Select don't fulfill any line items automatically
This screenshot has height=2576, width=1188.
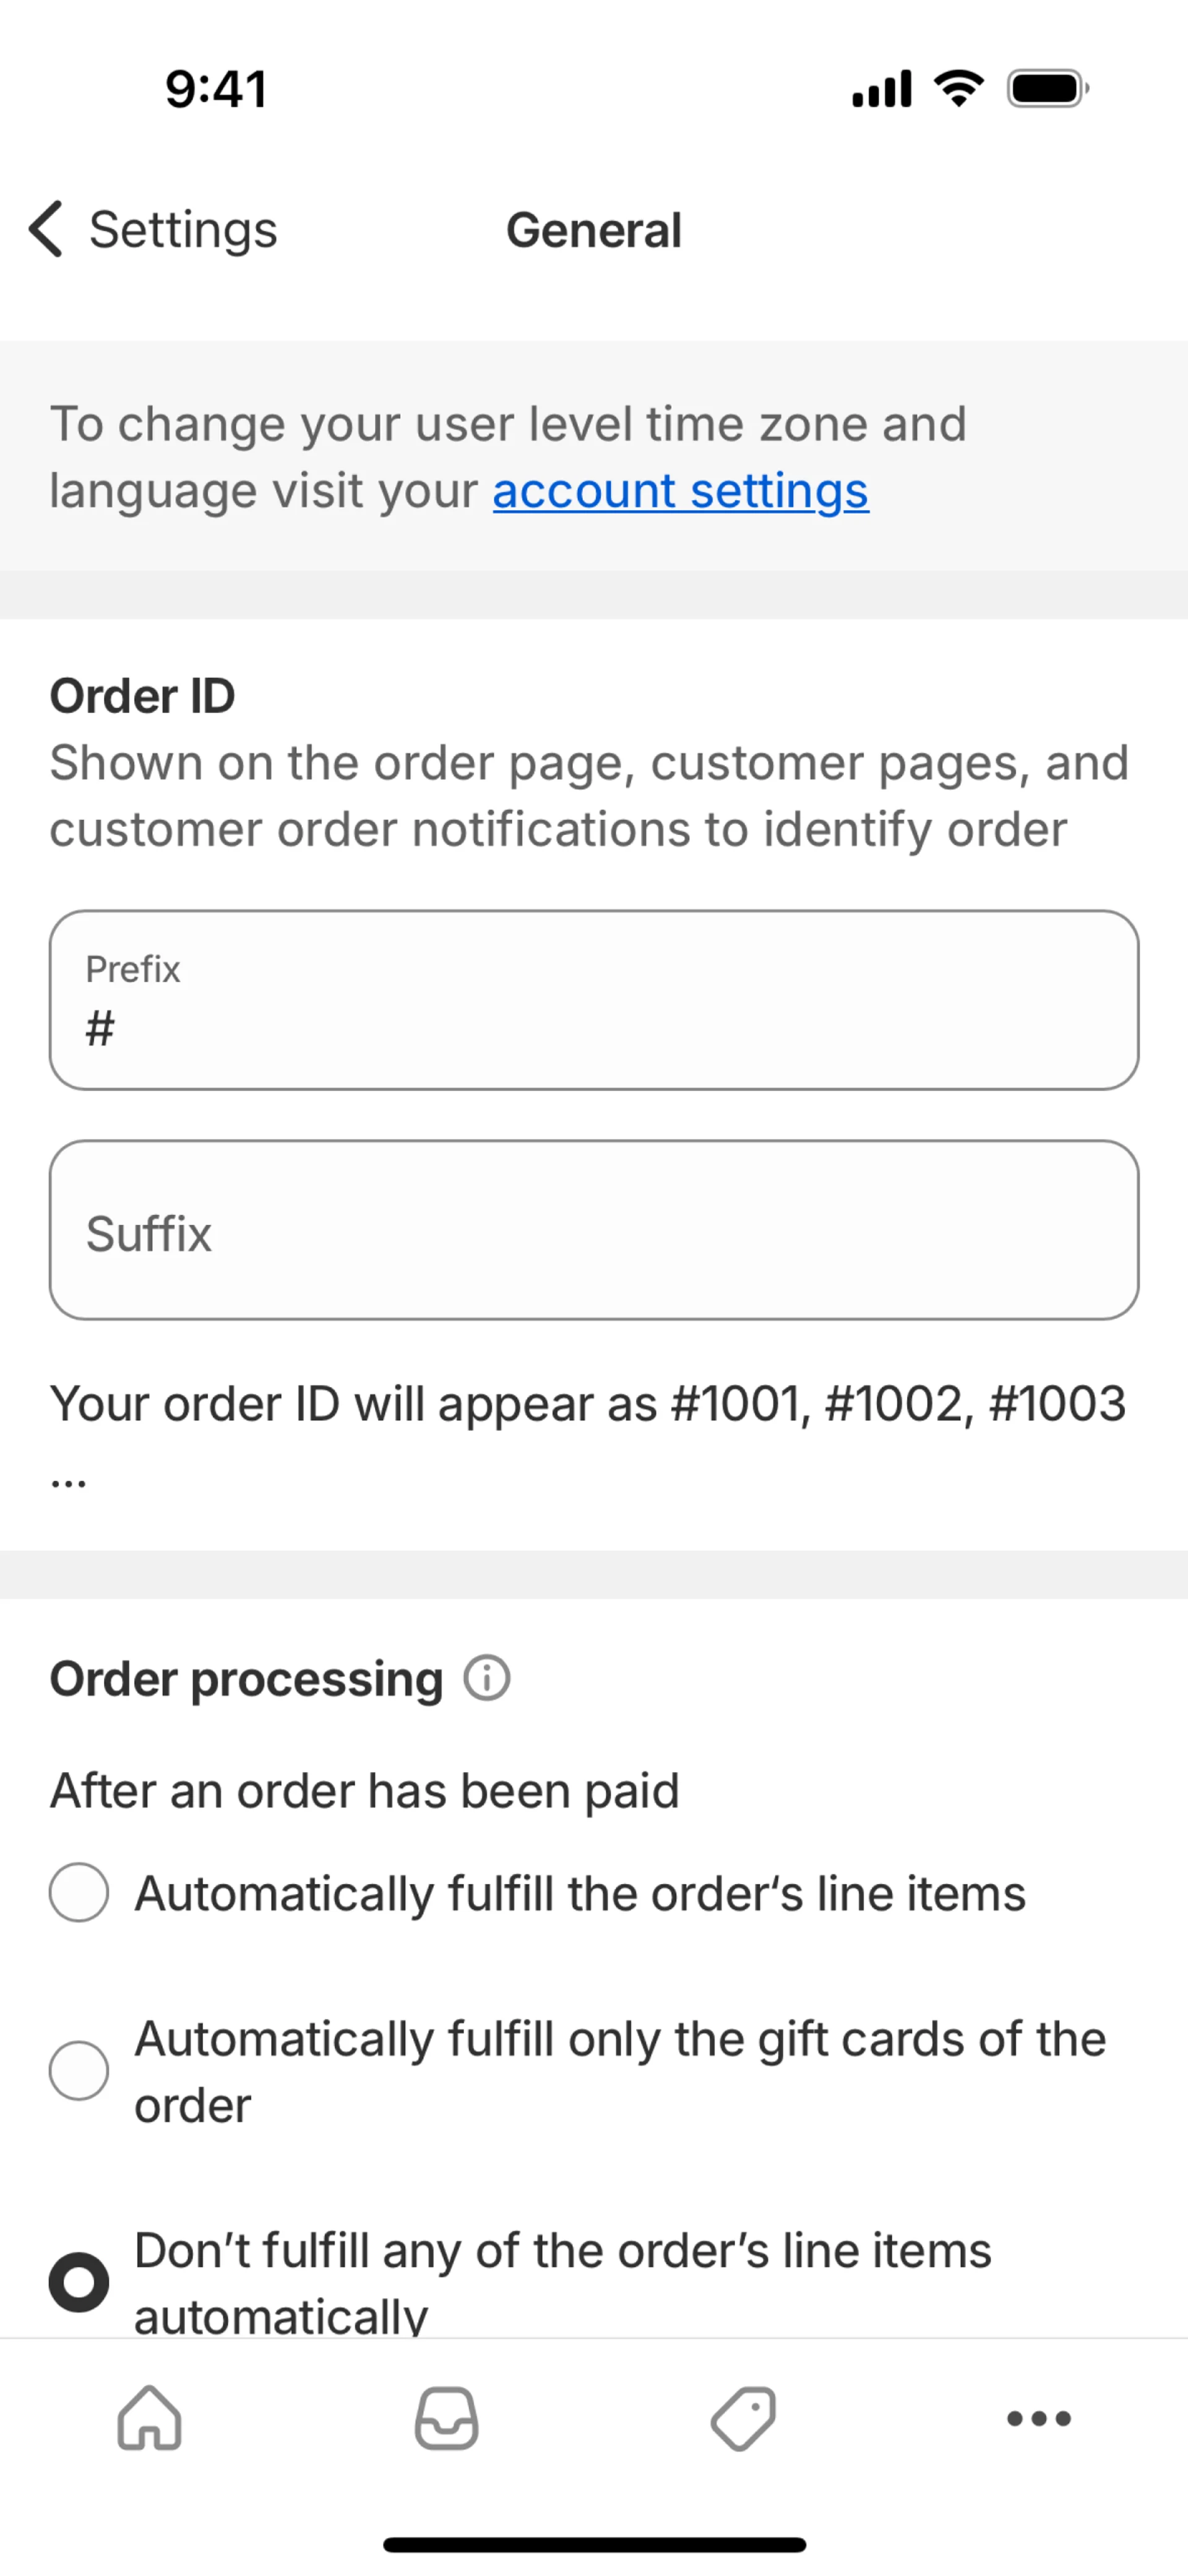[x=79, y=2282]
